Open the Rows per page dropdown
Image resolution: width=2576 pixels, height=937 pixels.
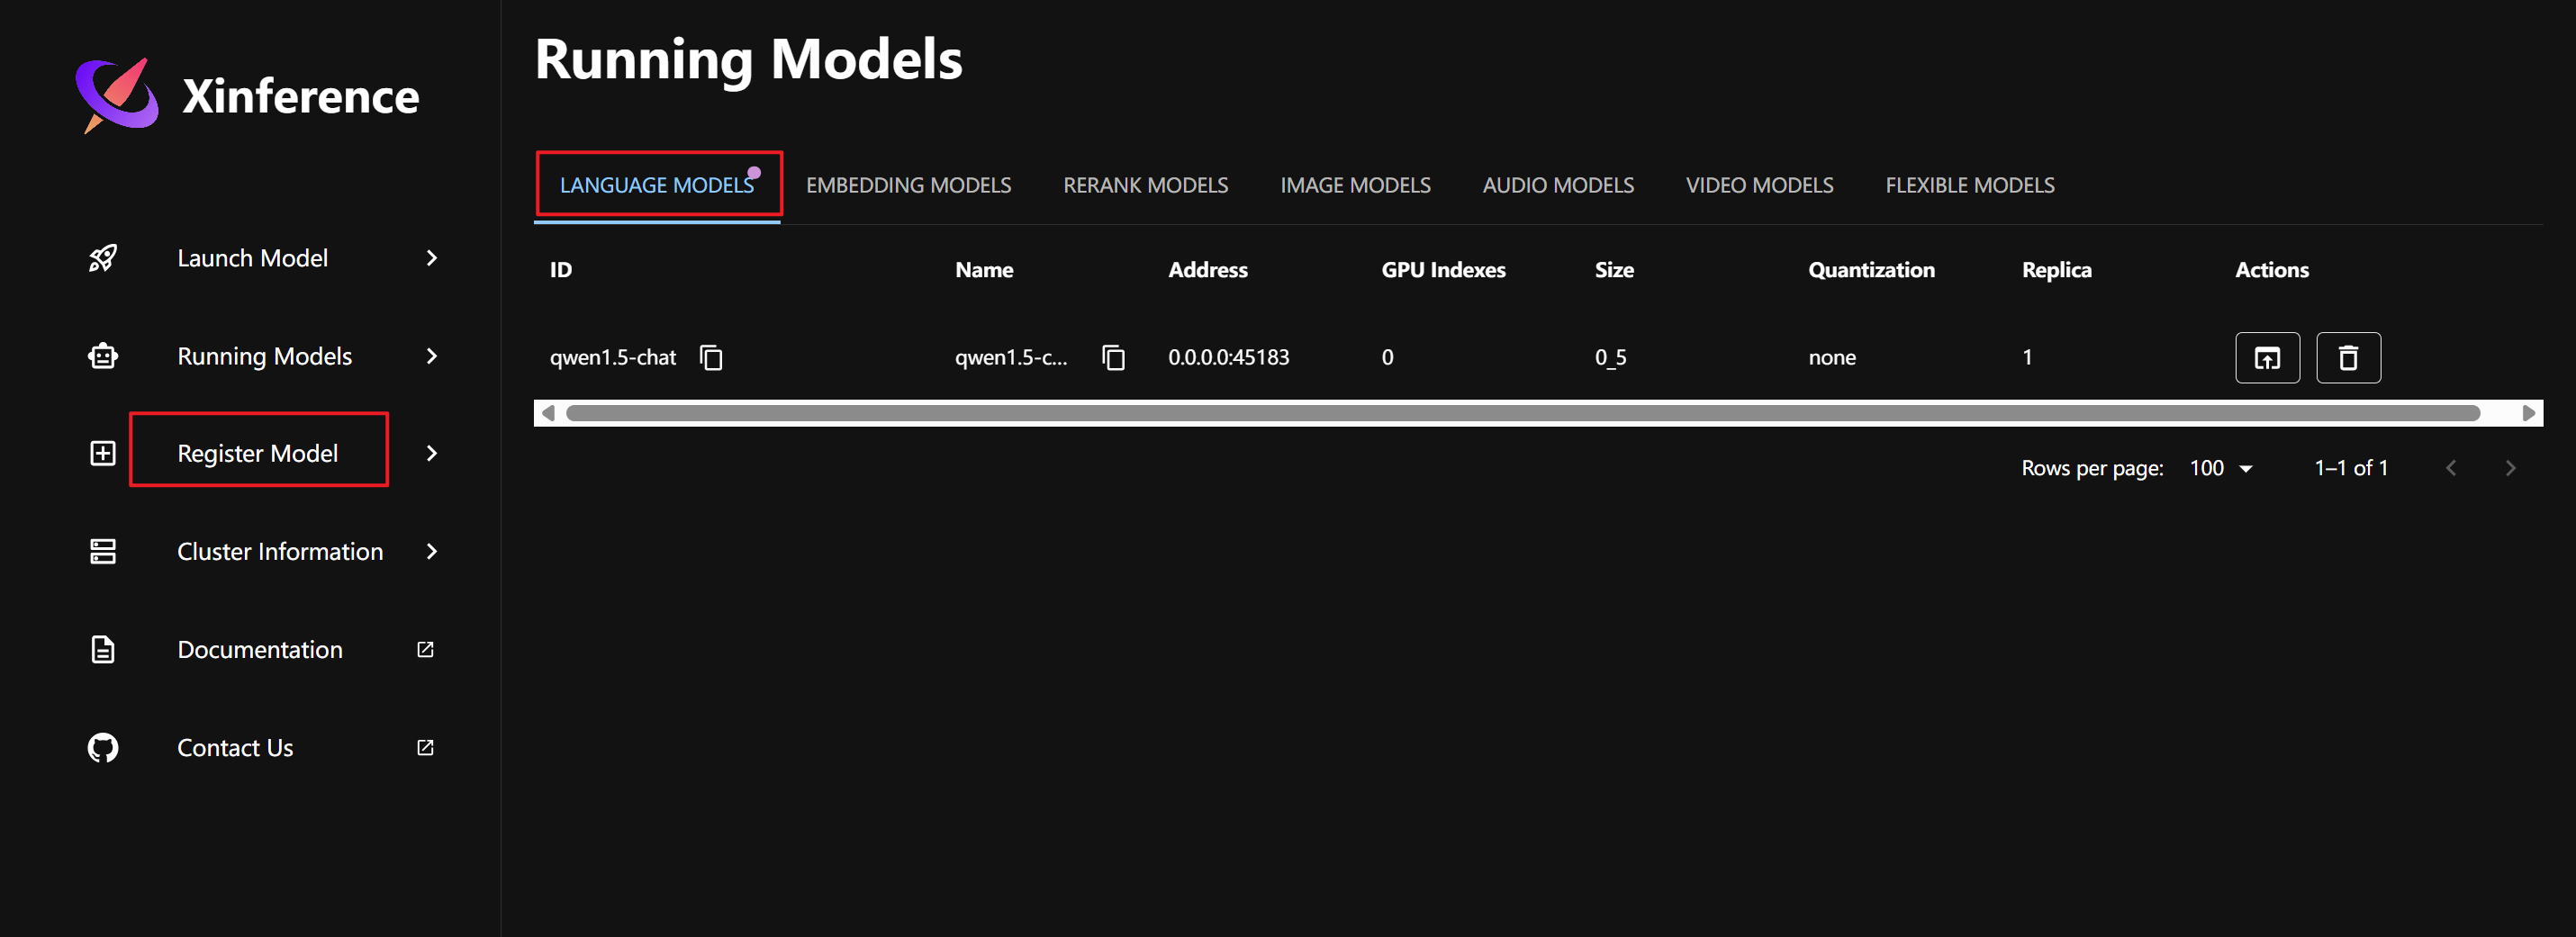pyautogui.click(x=2221, y=468)
